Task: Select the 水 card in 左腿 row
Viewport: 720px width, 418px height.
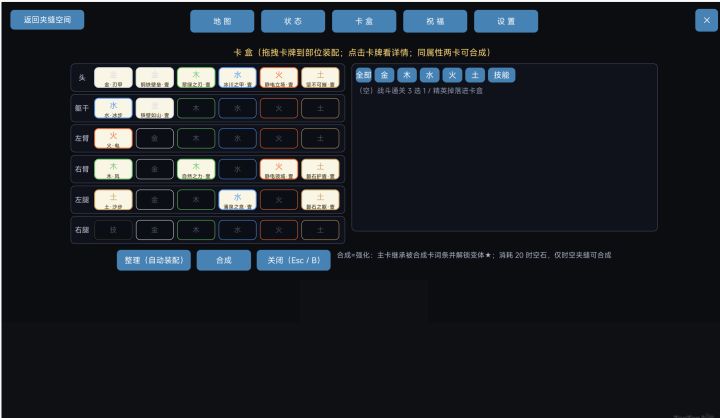Action: click(x=237, y=200)
